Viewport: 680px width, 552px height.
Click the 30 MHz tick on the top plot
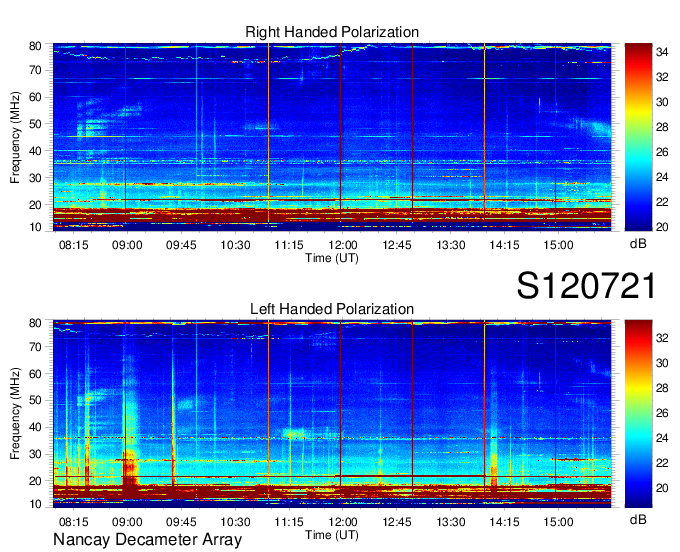[35, 178]
